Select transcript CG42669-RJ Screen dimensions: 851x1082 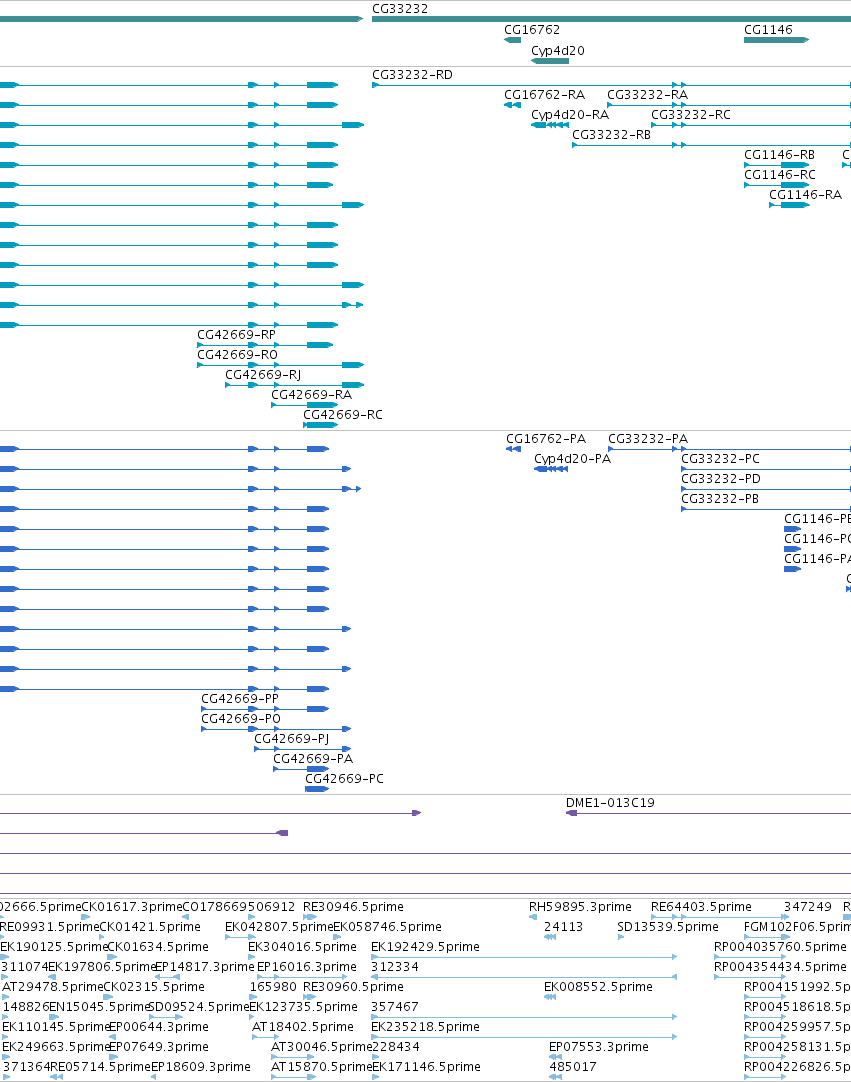262,375
